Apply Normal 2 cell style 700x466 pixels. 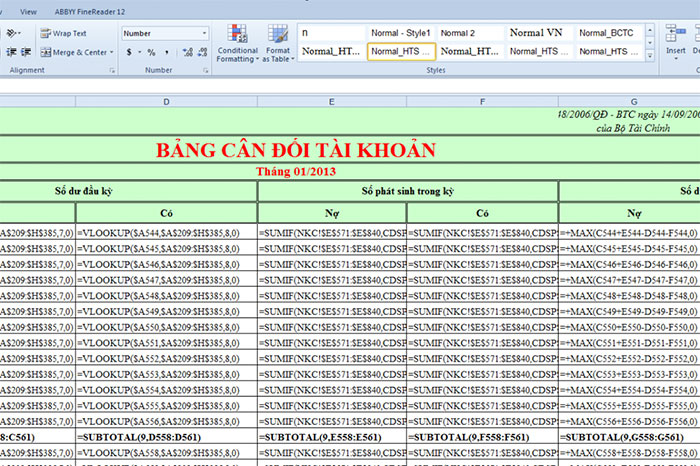coord(470,33)
